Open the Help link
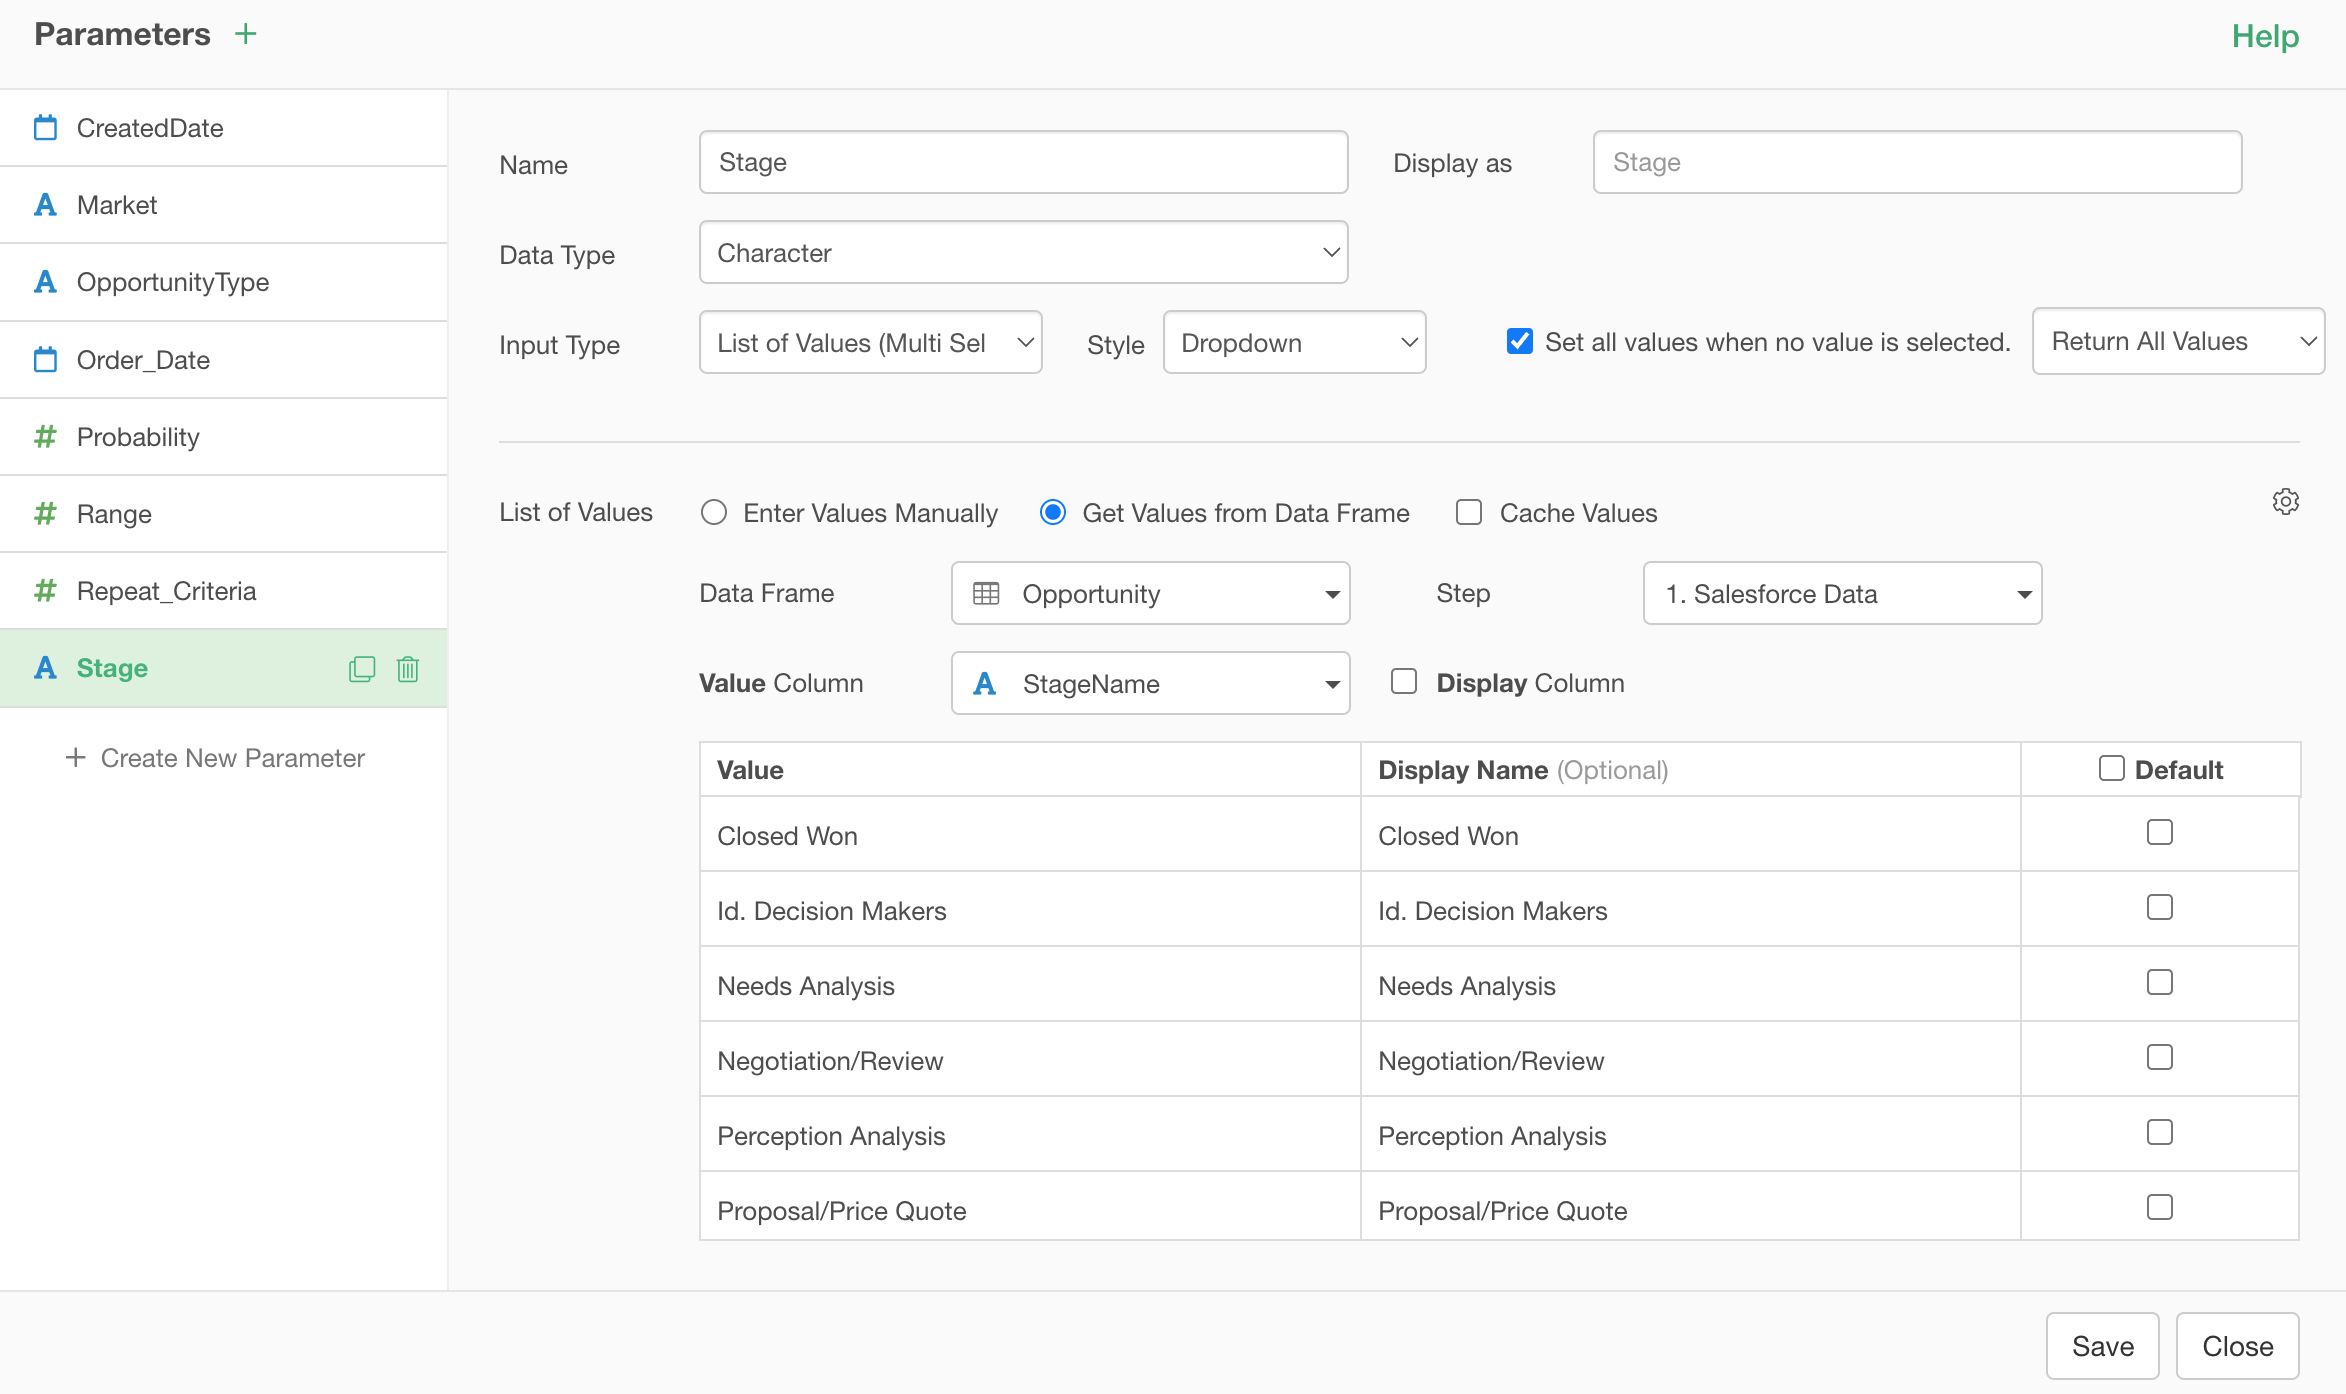Image resolution: width=2346 pixels, height=1394 pixels. click(x=2265, y=37)
